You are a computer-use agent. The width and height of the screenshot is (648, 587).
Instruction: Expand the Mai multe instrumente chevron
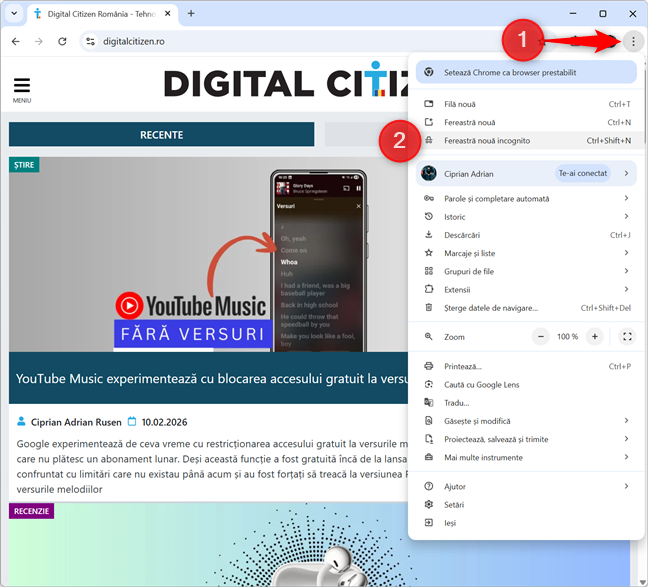627,457
